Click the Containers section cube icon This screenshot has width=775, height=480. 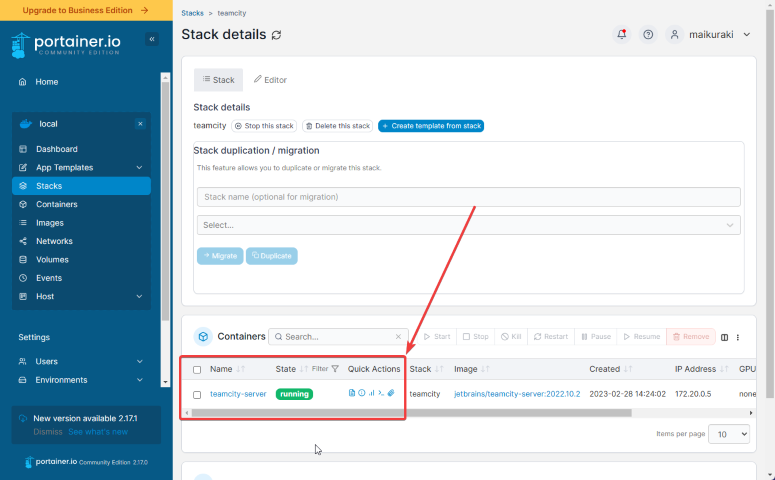pyautogui.click(x=203, y=337)
